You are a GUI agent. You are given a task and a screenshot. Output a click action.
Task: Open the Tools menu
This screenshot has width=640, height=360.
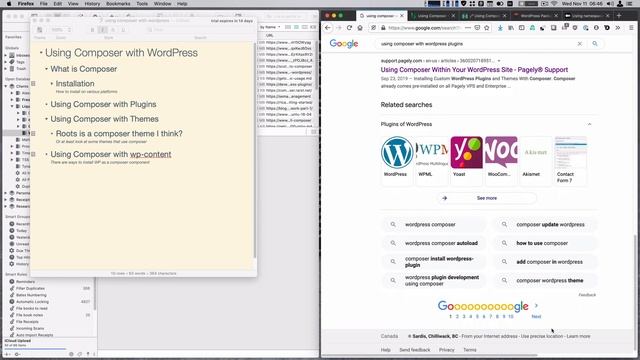(142, 4)
